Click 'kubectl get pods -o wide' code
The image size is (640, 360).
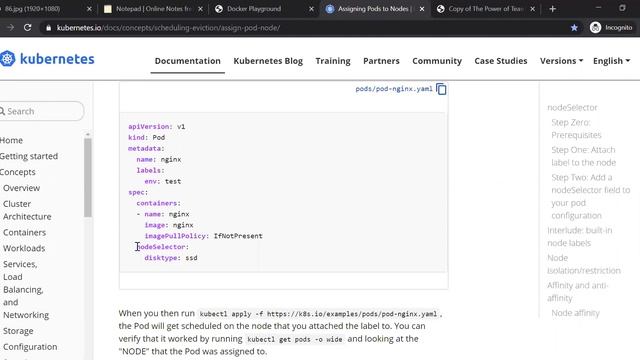(x=295, y=339)
